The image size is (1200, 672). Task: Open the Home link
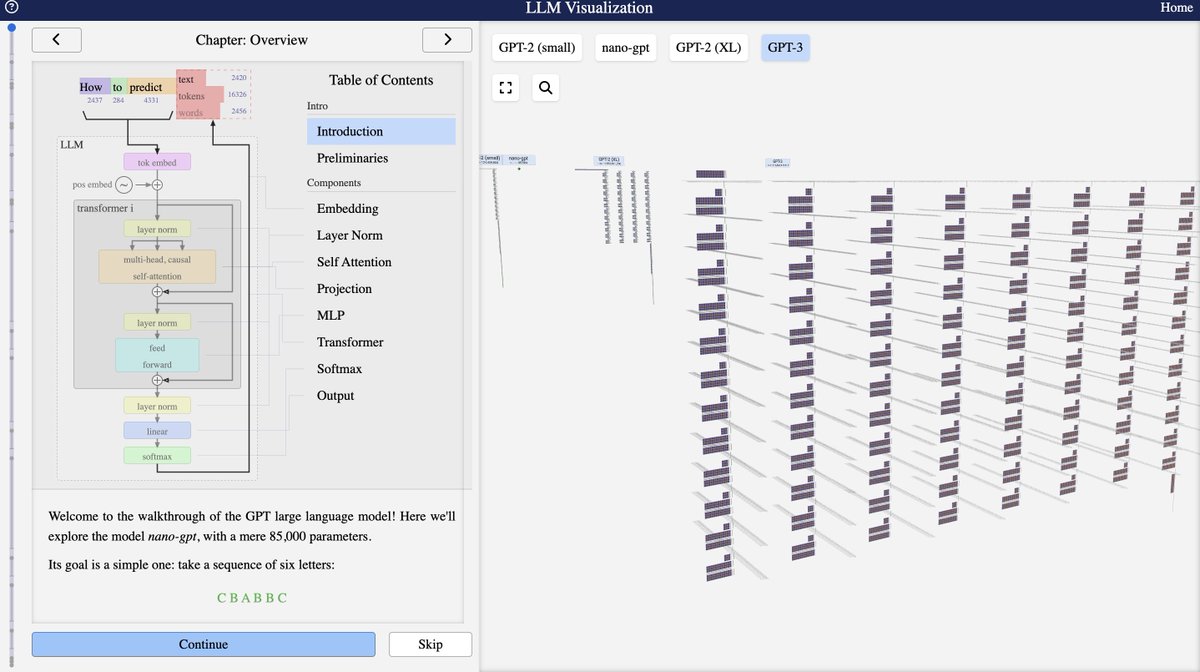1176,8
